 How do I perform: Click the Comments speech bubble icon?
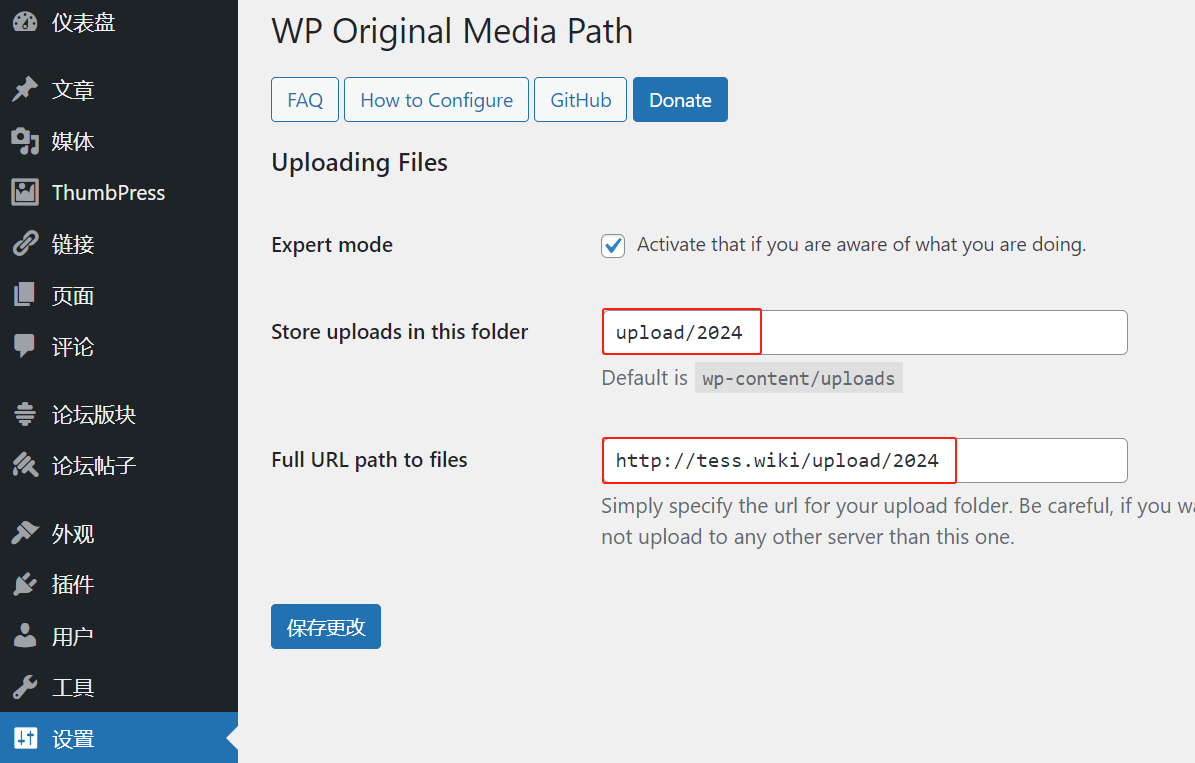click(x=25, y=347)
